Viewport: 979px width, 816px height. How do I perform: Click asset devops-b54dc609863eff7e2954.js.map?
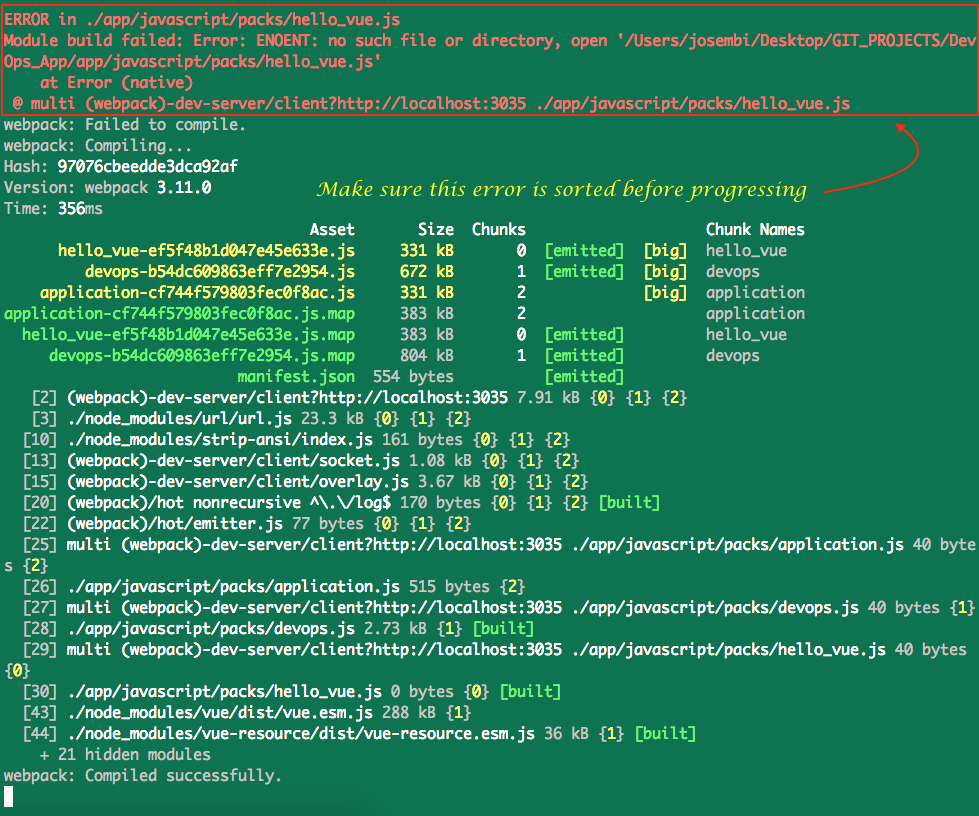(202, 355)
